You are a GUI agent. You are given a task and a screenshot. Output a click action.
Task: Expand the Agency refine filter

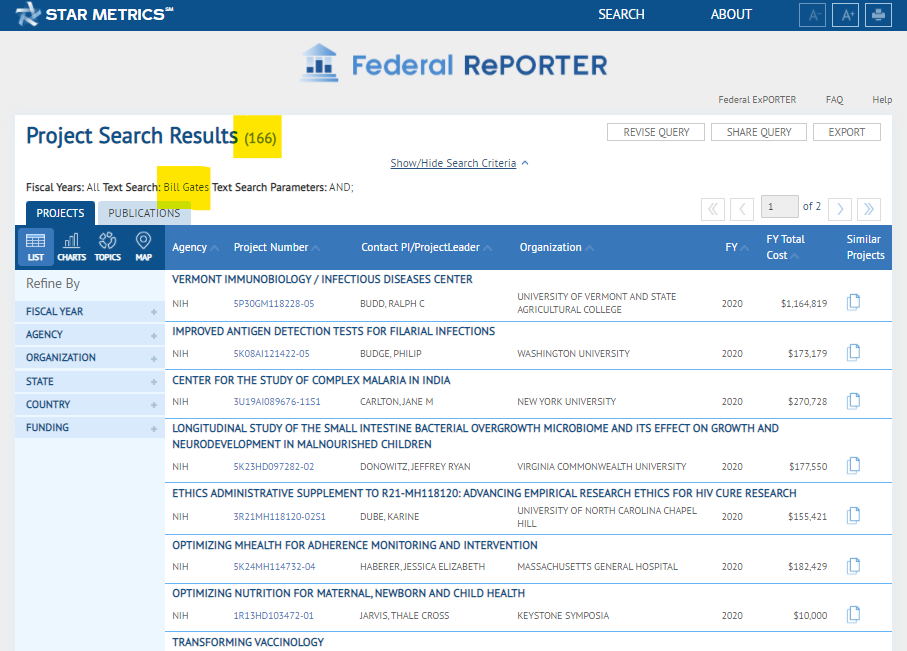click(x=90, y=334)
